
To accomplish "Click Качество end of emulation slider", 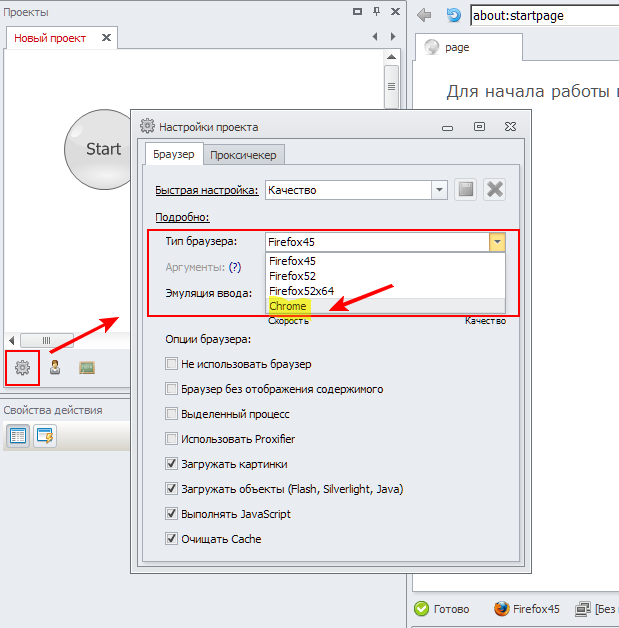I will [485, 321].
